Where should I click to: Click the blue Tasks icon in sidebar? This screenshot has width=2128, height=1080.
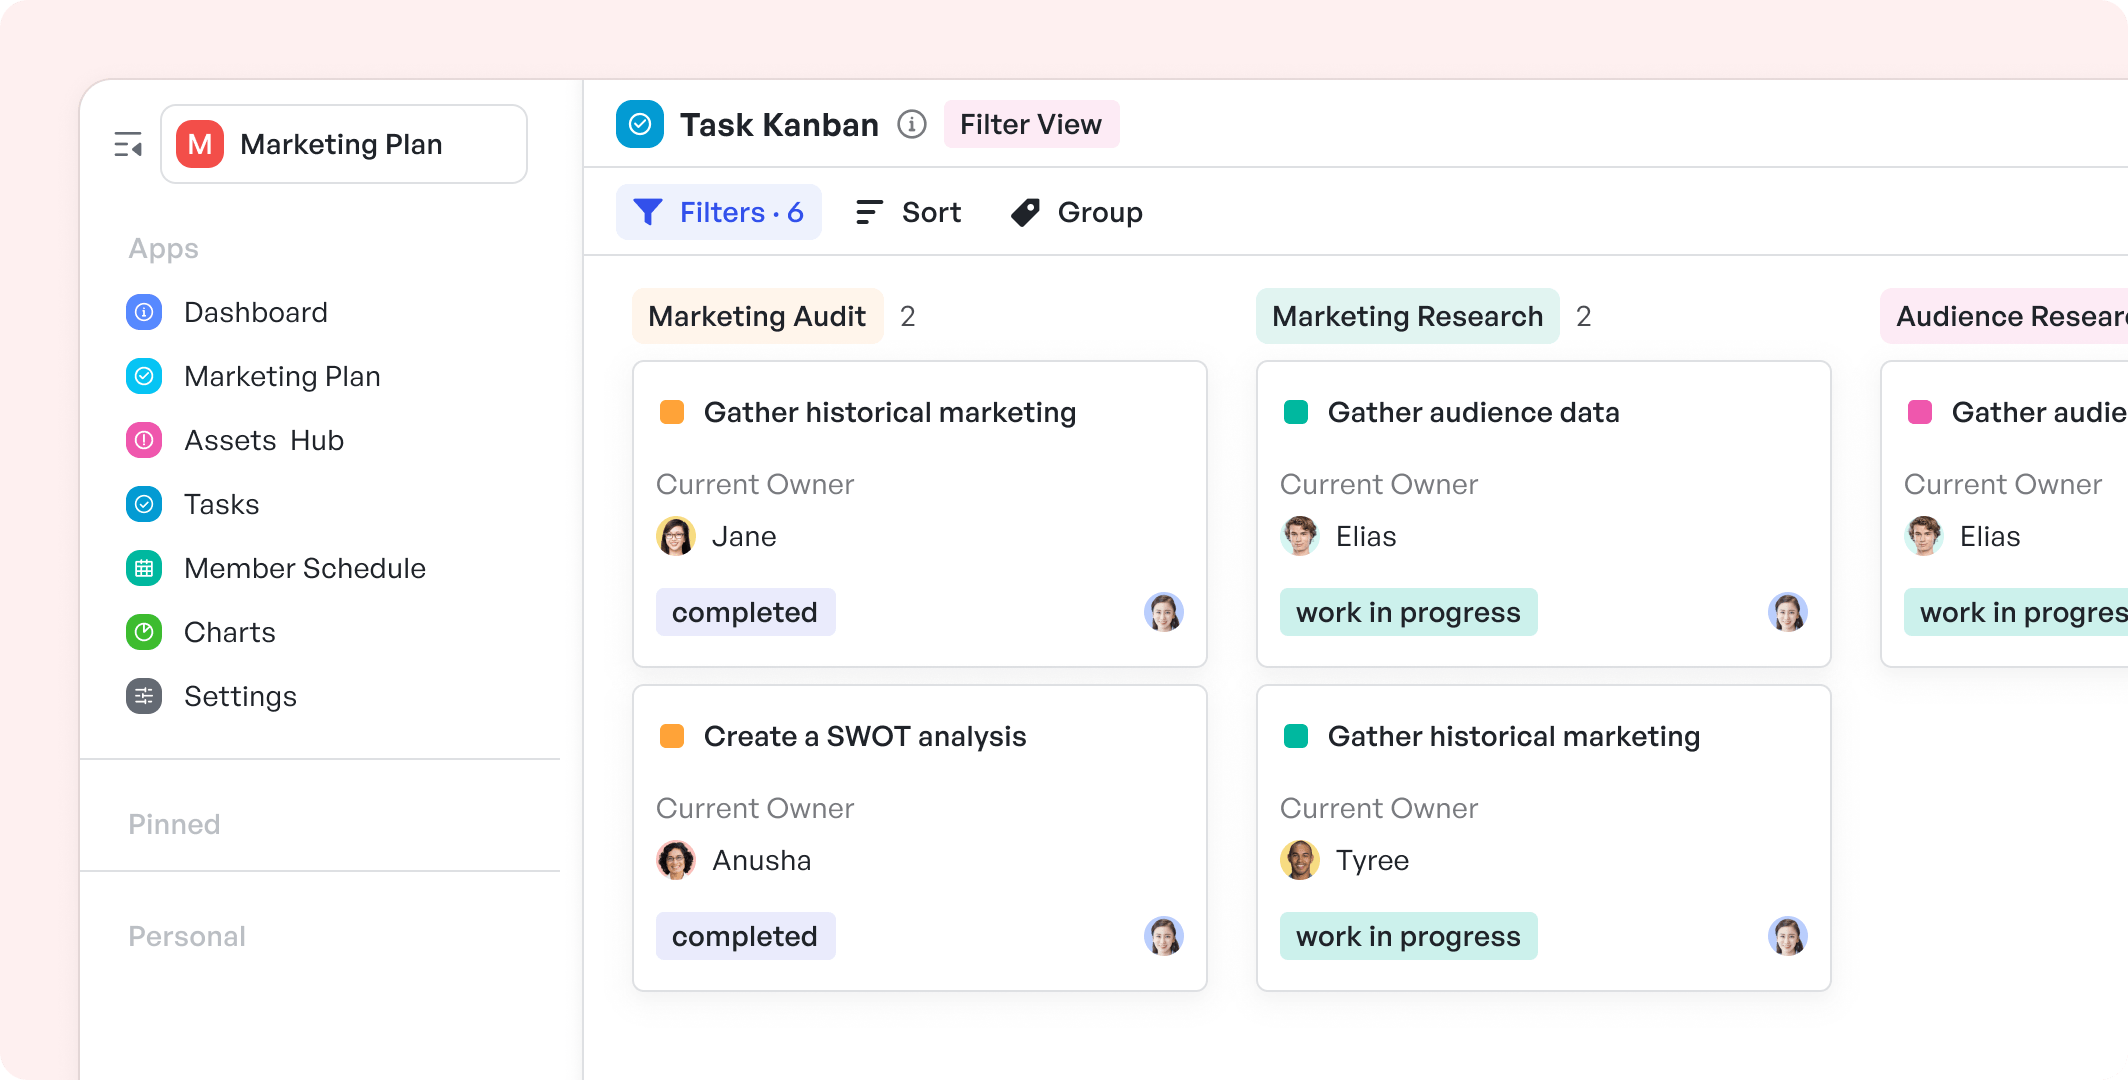point(144,505)
